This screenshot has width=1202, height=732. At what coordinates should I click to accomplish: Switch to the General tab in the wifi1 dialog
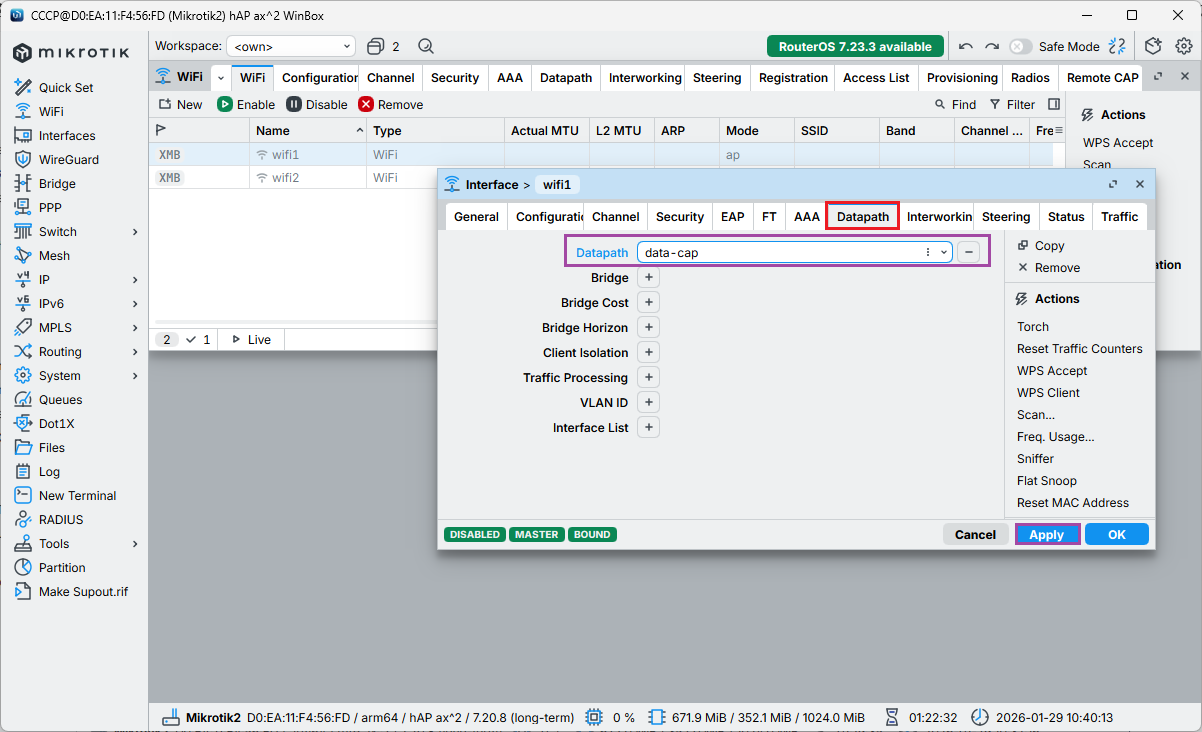point(476,217)
